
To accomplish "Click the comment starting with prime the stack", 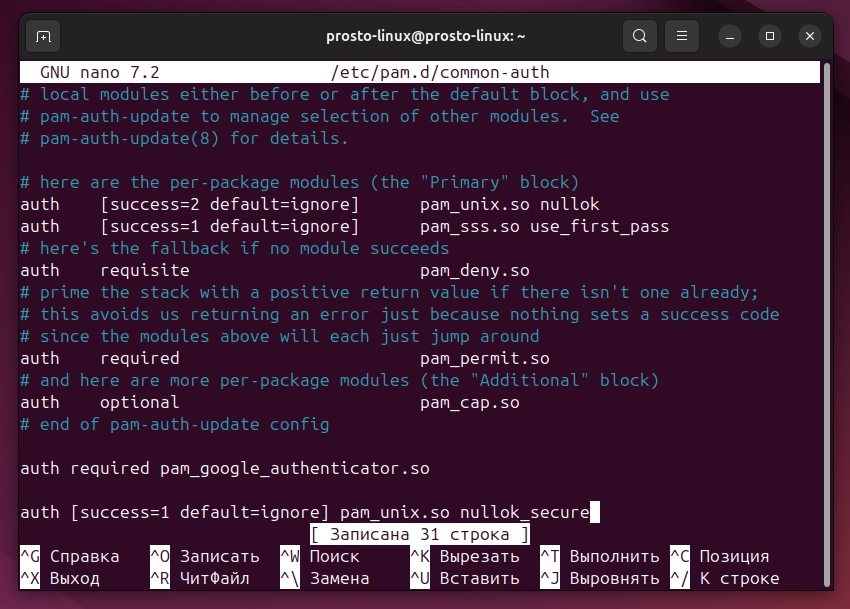I will [390, 292].
